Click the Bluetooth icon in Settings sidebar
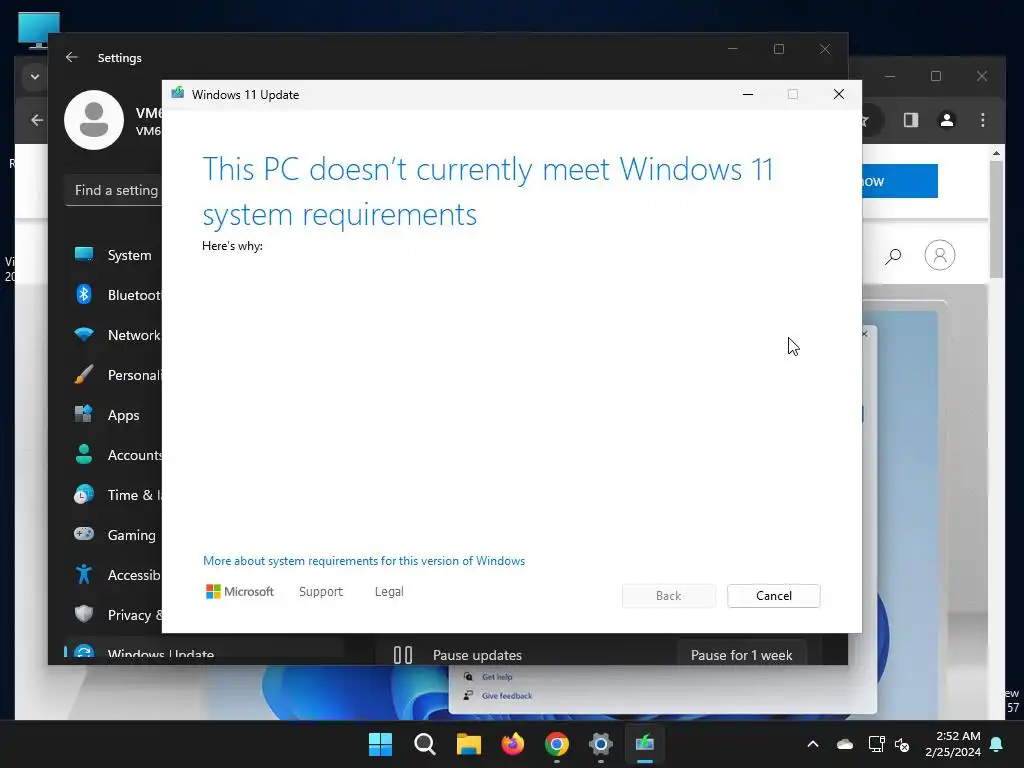The image size is (1024, 768). point(84,295)
